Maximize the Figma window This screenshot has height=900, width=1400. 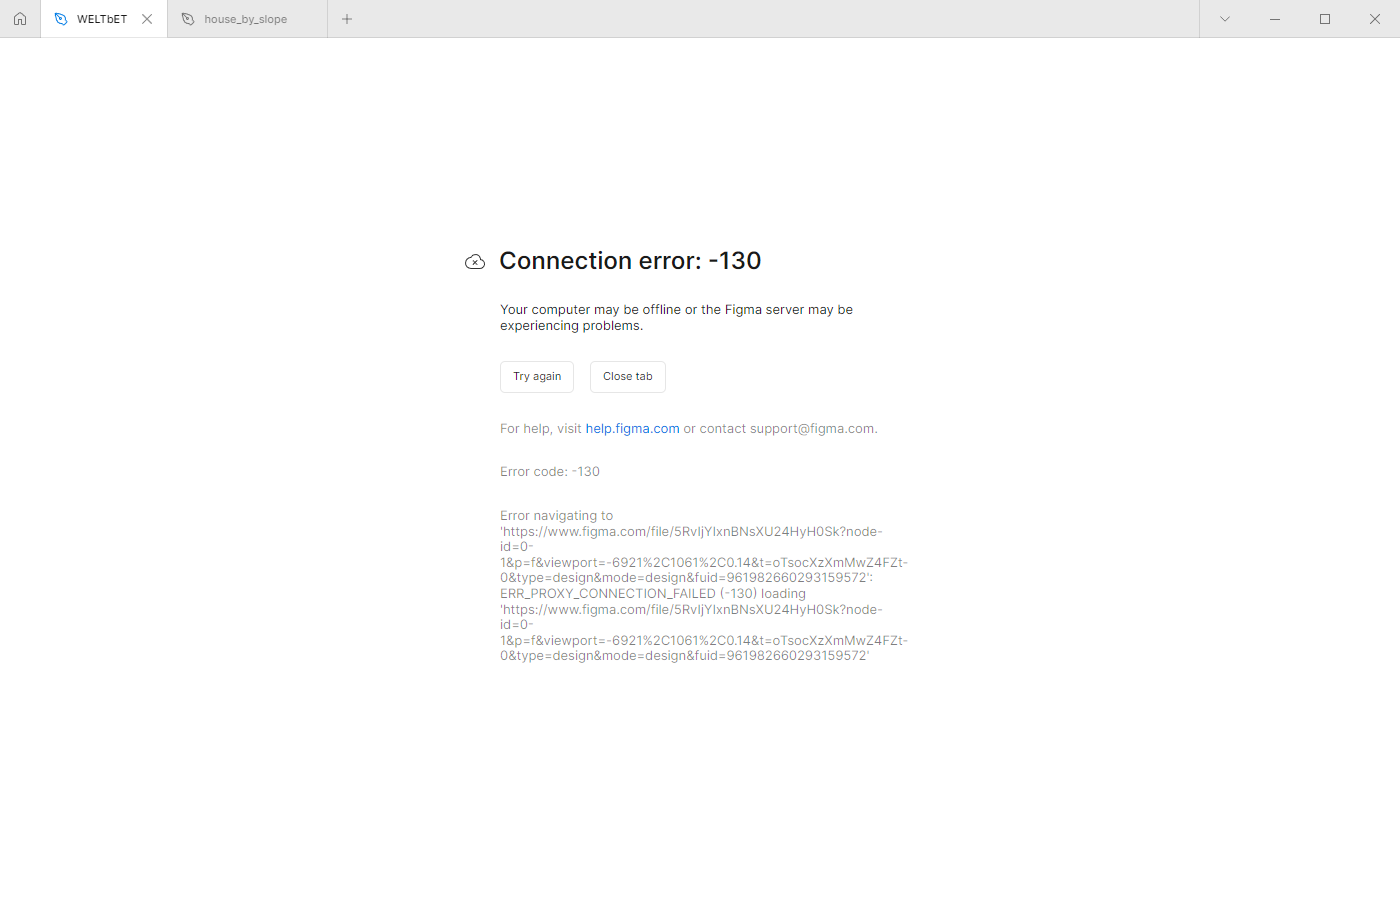(1325, 19)
